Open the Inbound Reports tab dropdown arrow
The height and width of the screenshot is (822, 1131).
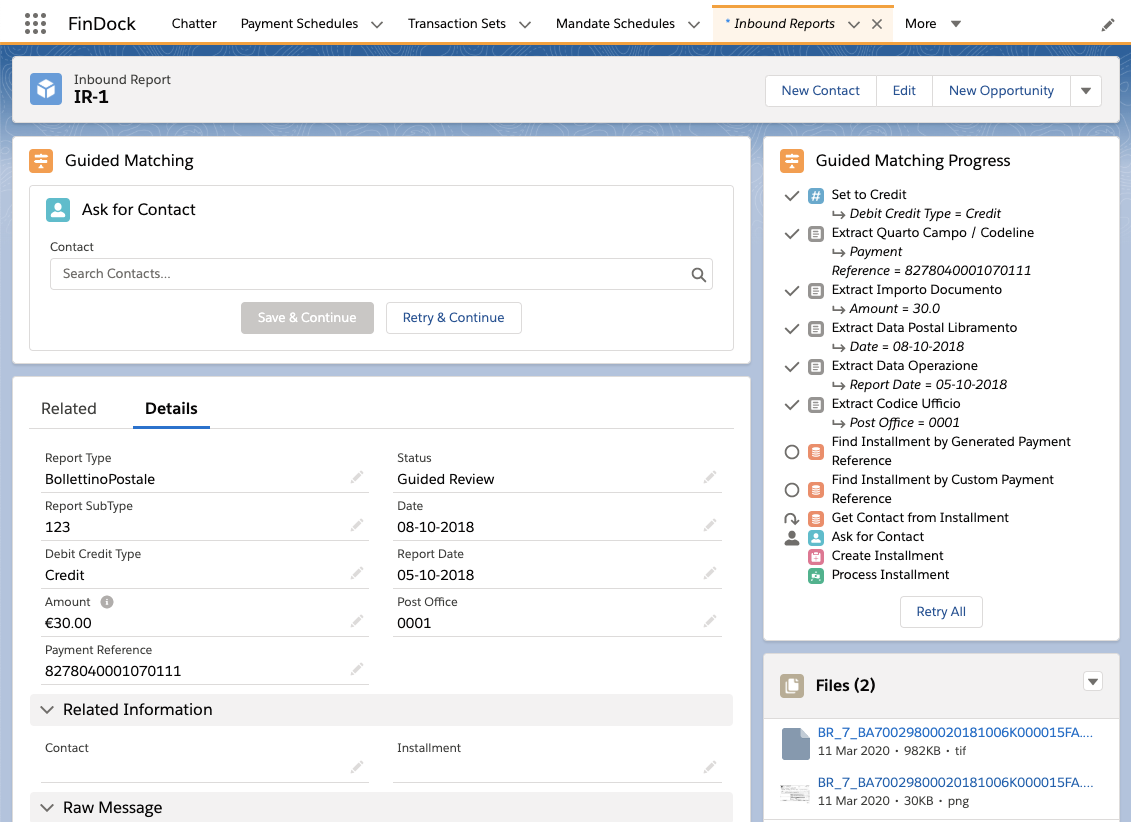(x=857, y=22)
